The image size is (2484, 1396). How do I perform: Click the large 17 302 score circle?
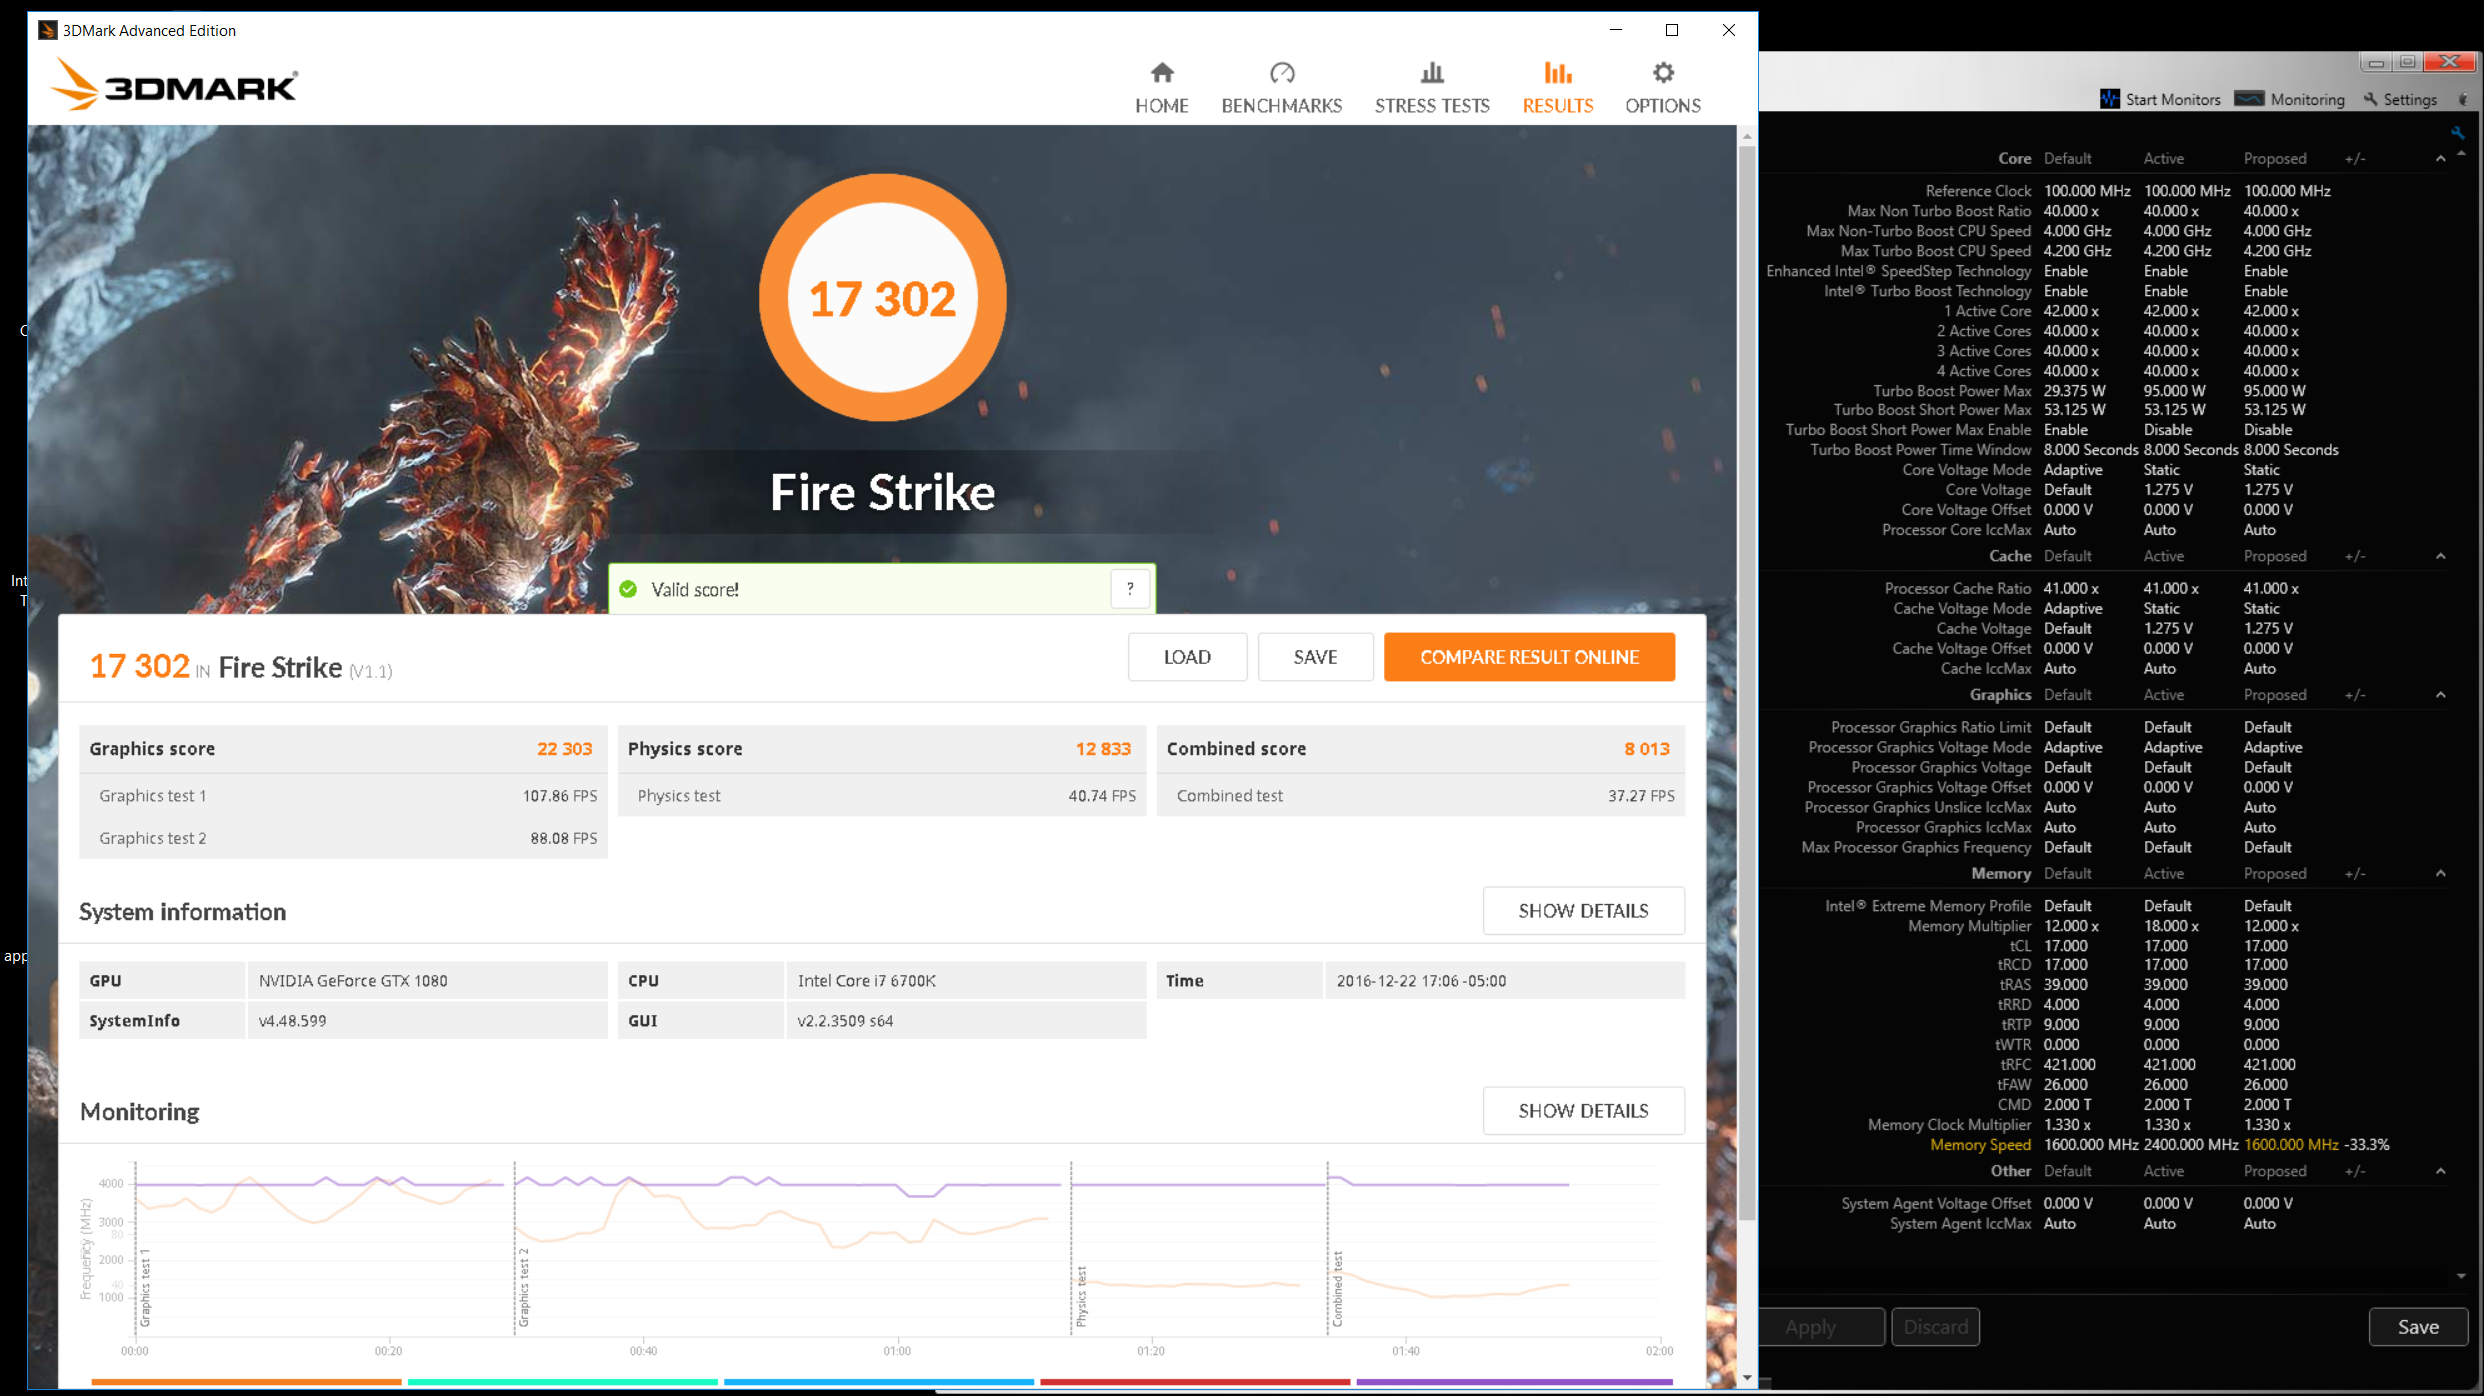click(882, 298)
